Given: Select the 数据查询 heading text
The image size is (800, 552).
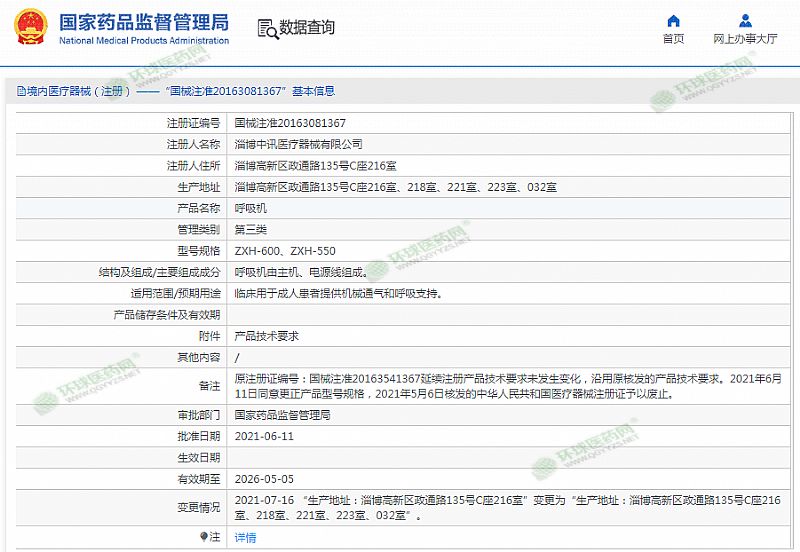Looking at the screenshot, I should point(307,28).
